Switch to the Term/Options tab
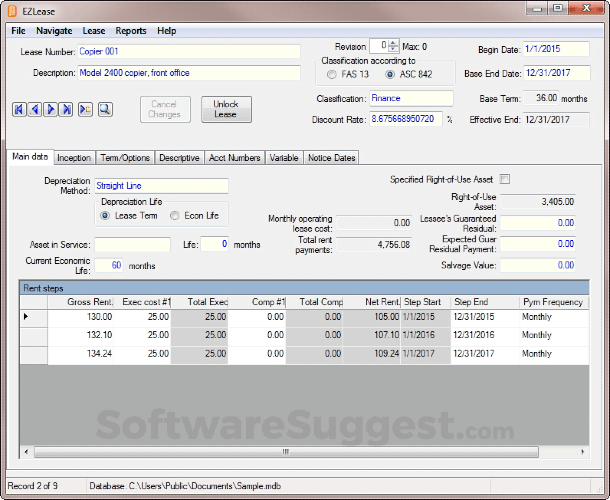 [125, 158]
